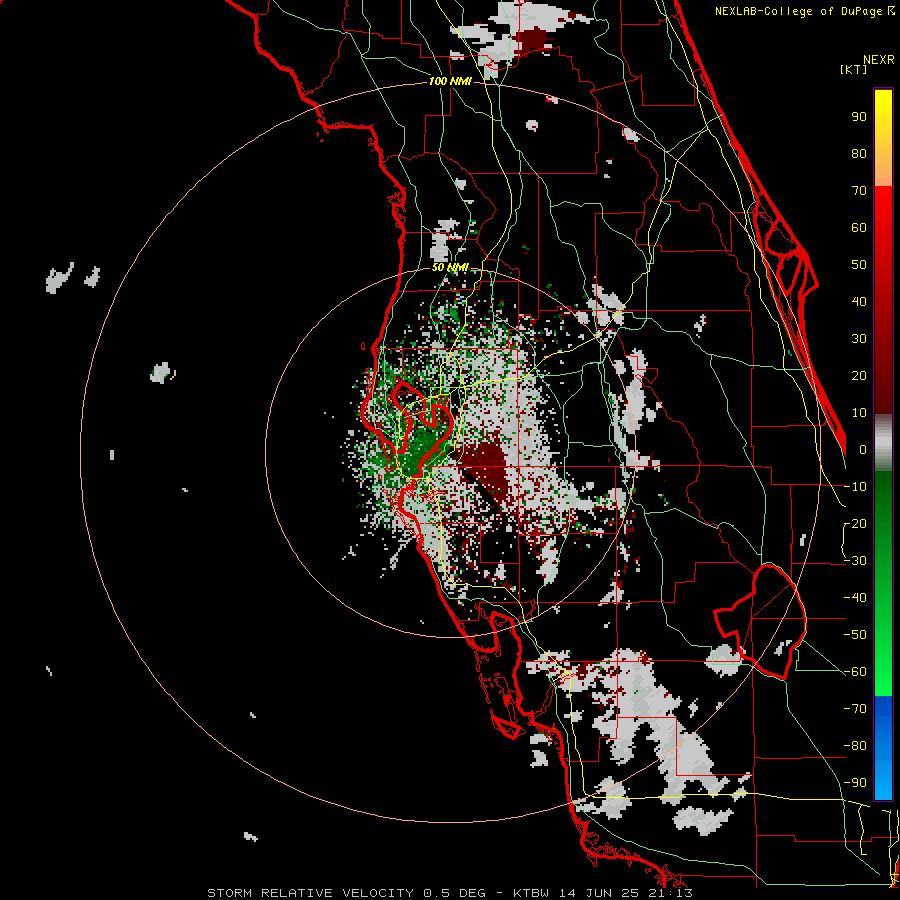Click the [KT] units label
This screenshot has width=900, height=900.
coord(854,69)
